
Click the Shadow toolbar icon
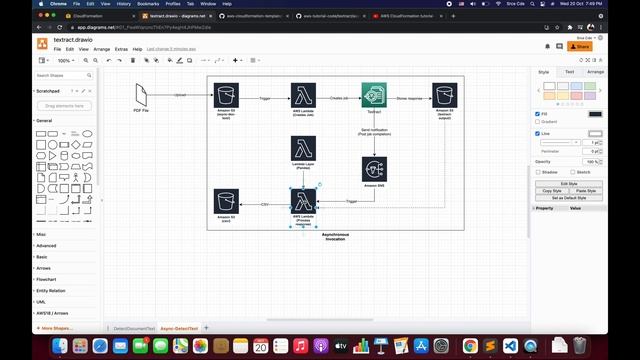(189, 60)
